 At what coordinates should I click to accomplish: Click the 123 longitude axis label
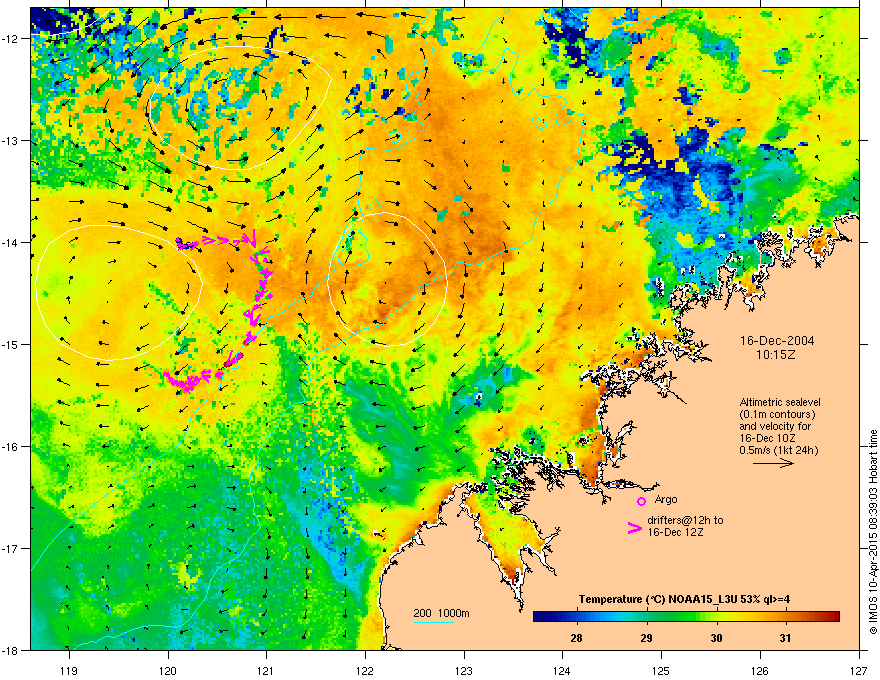click(x=464, y=670)
